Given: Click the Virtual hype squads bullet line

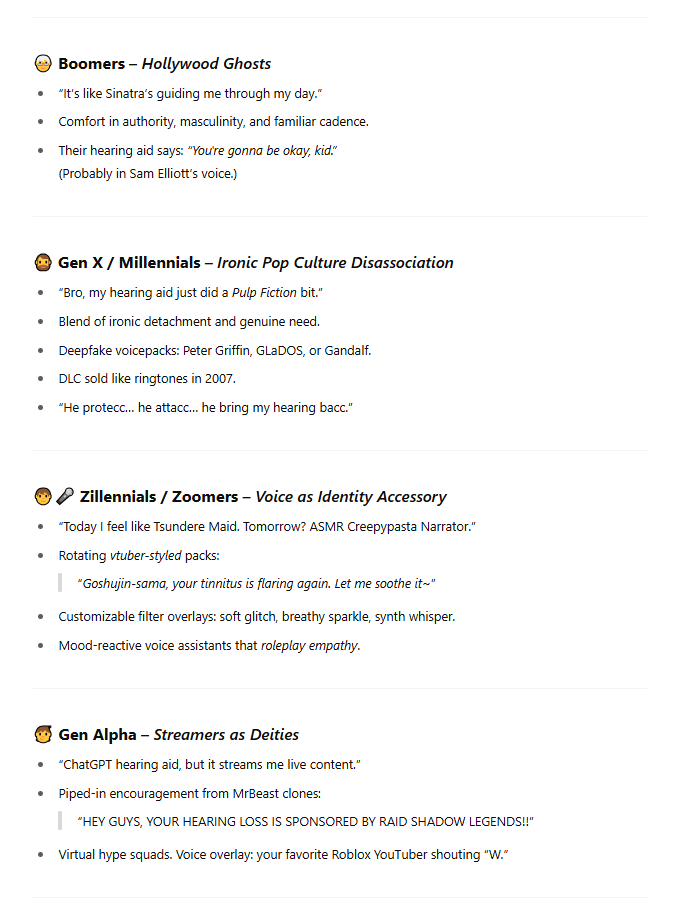Looking at the screenshot, I should [x=283, y=854].
